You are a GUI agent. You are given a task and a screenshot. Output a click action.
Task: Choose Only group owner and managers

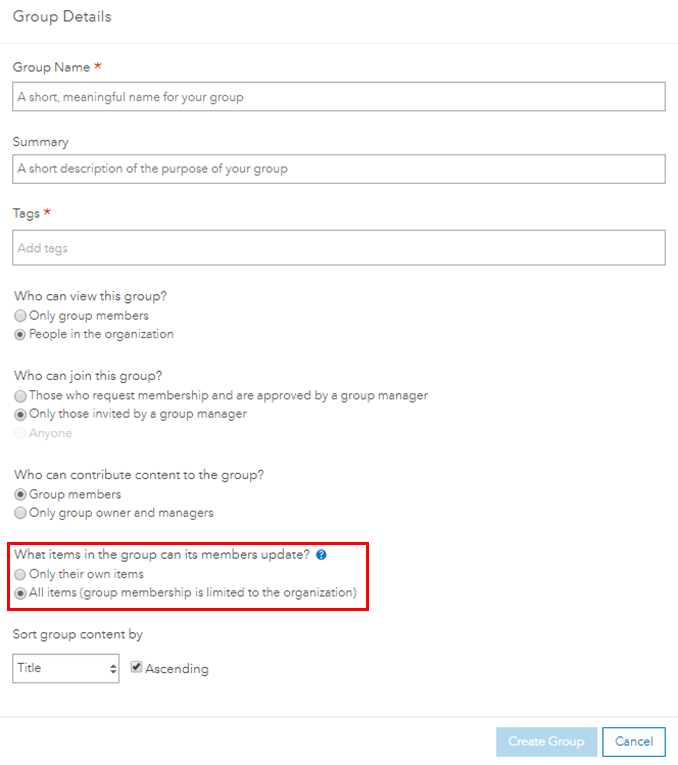click(20, 513)
